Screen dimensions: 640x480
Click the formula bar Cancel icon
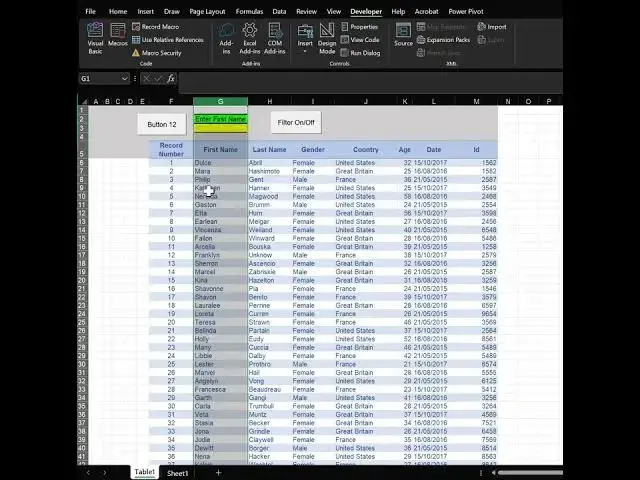point(147,78)
